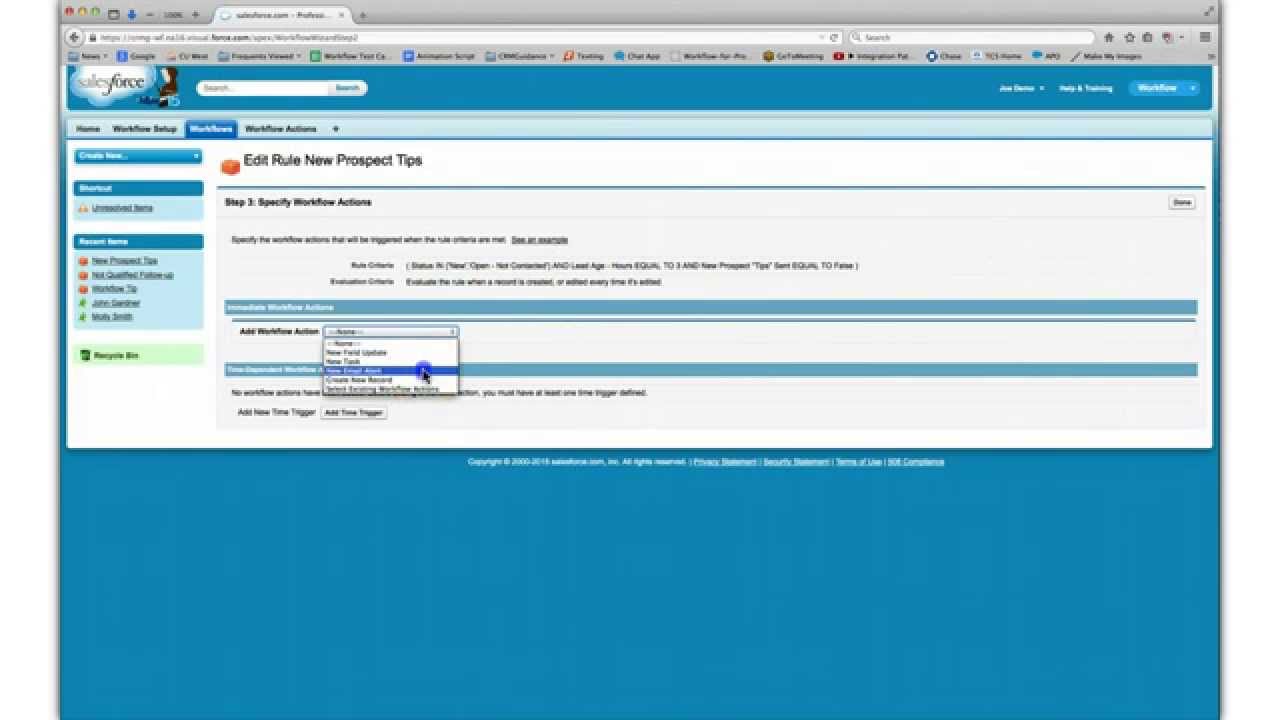Viewport: 1280px width, 720px height.
Task: Select the salesforce.com browser tab
Action: [281, 15]
